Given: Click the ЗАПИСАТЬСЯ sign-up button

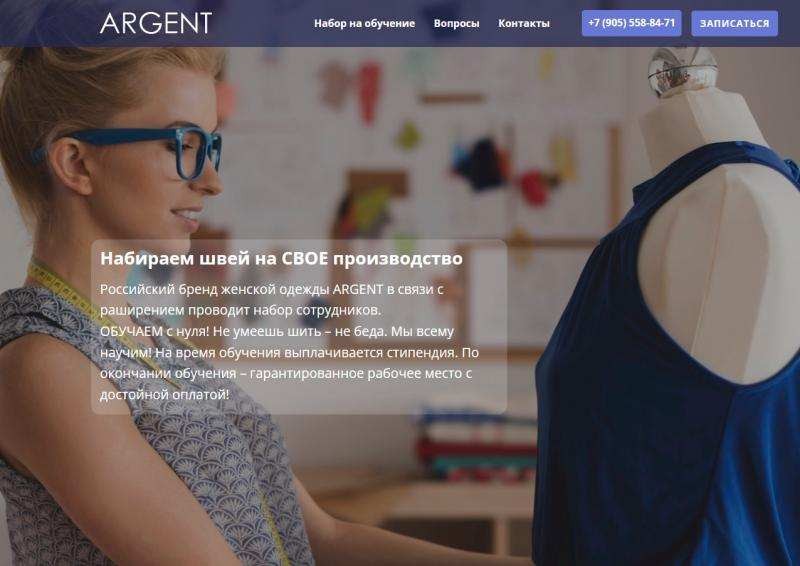Looking at the screenshot, I should click(734, 23).
